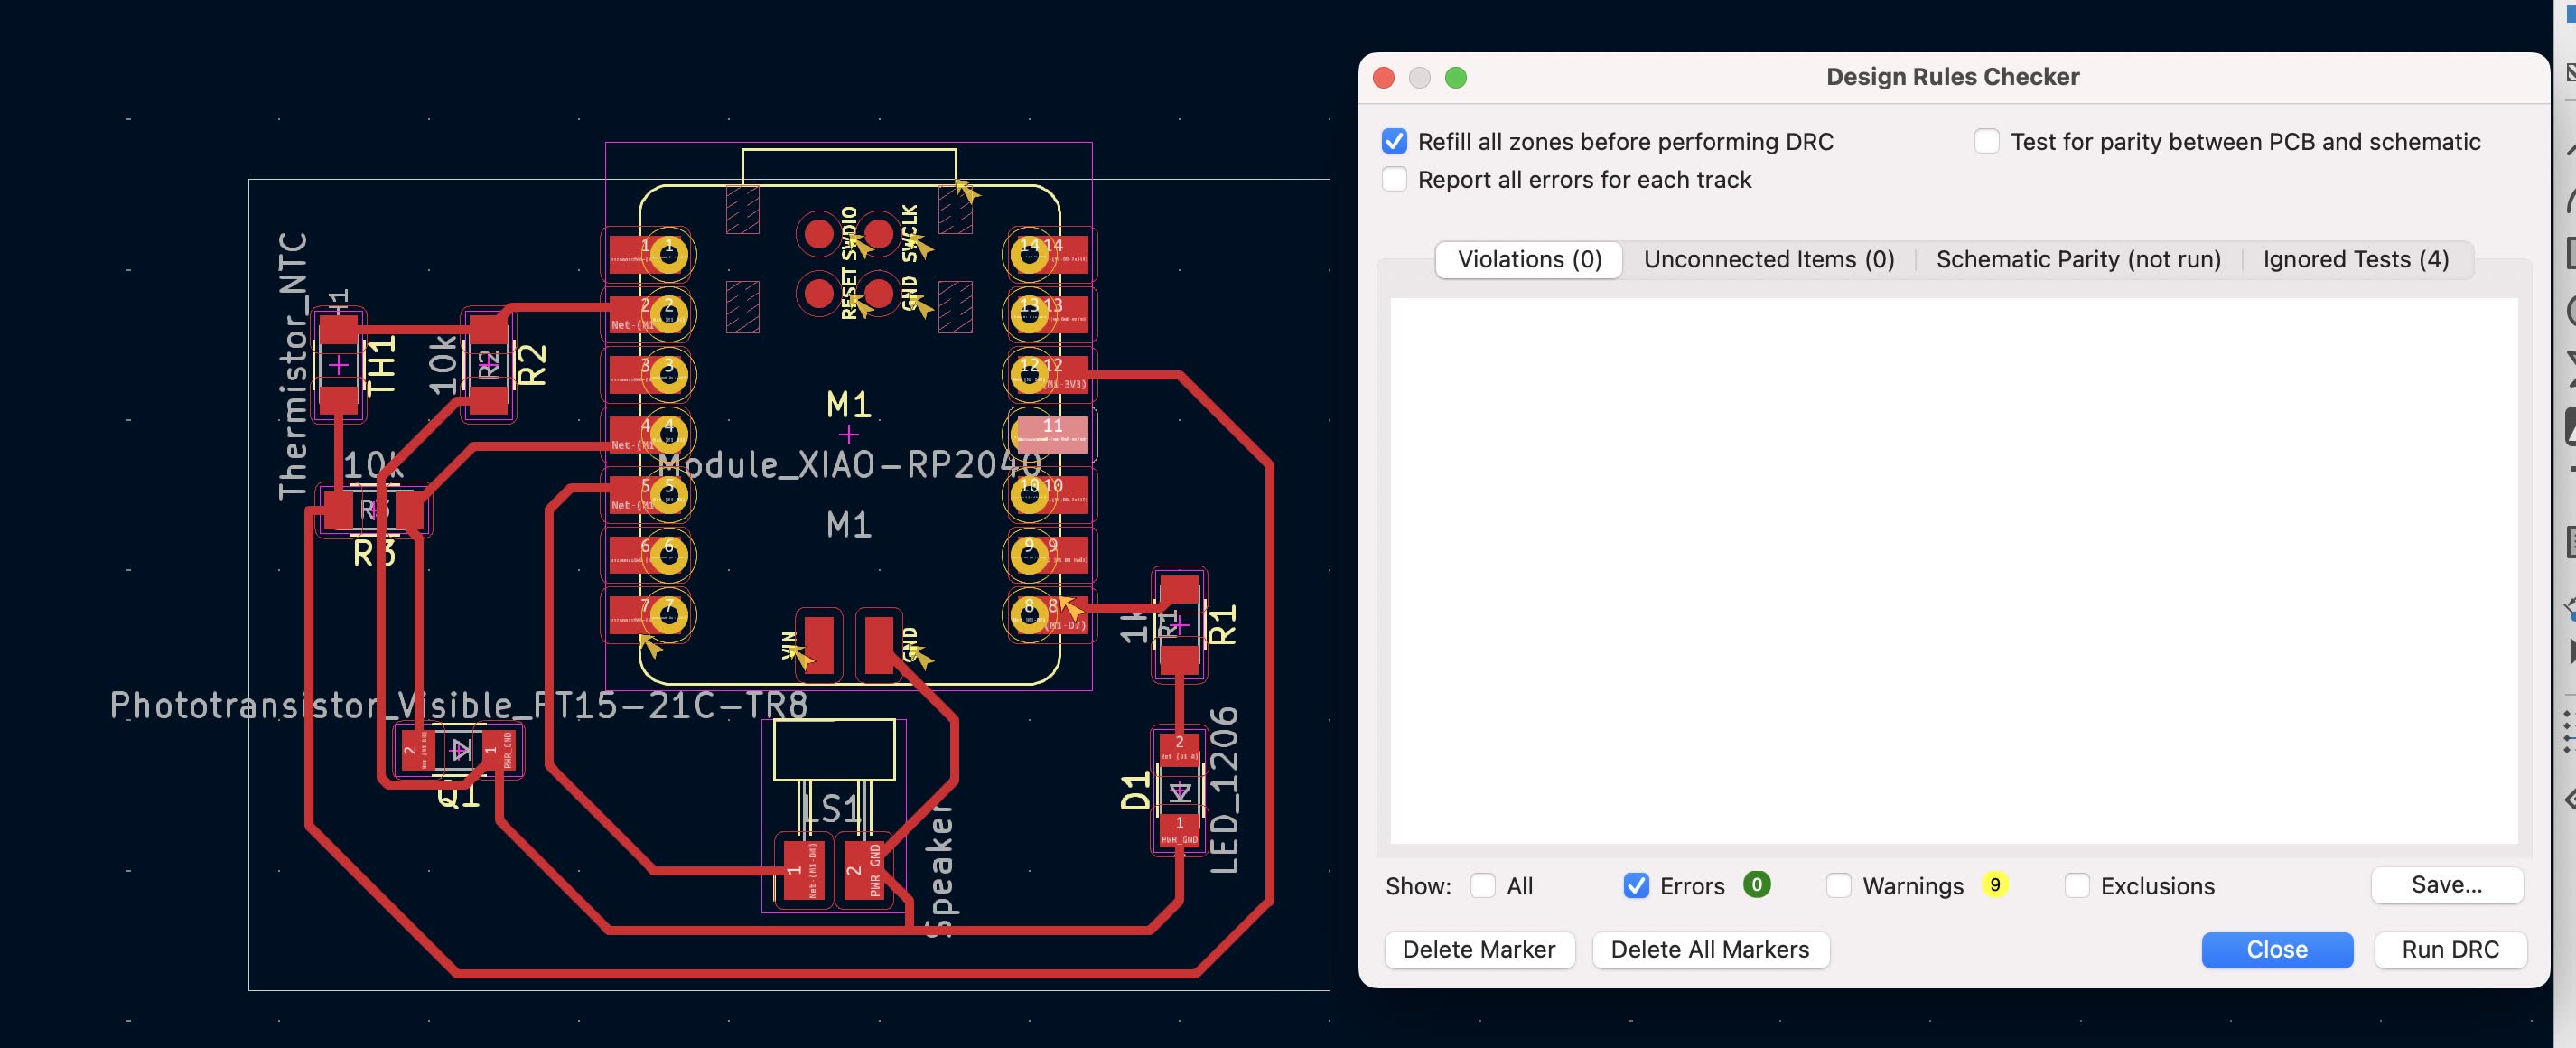Click the green zoom window button
Screen dimensions: 2576x1048
1456,78
